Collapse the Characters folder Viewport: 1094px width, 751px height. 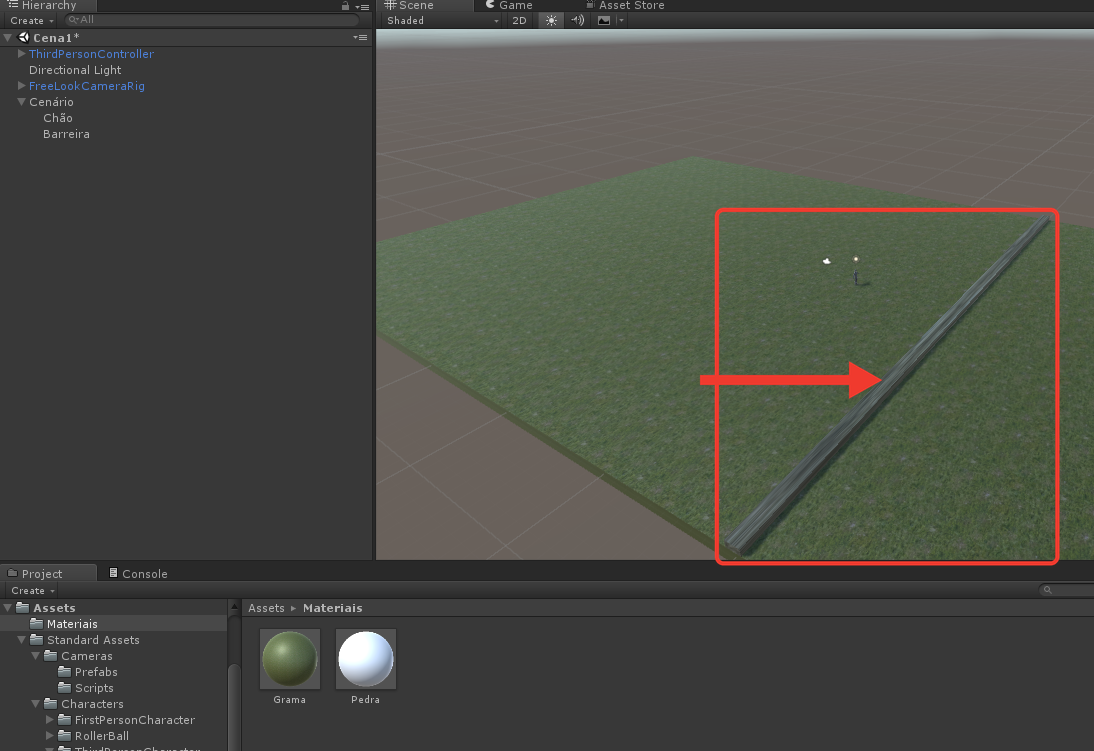(x=36, y=704)
